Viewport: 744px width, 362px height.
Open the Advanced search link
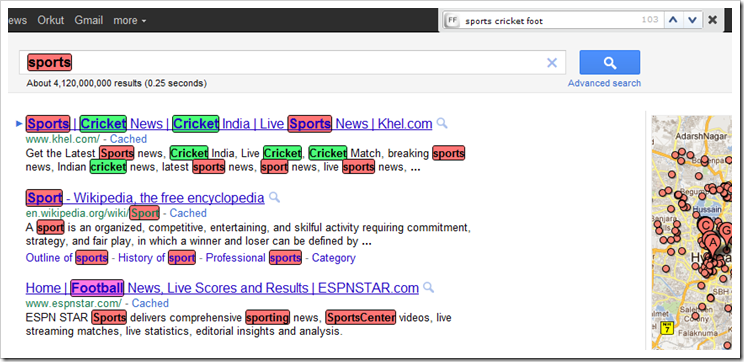[x=604, y=83]
